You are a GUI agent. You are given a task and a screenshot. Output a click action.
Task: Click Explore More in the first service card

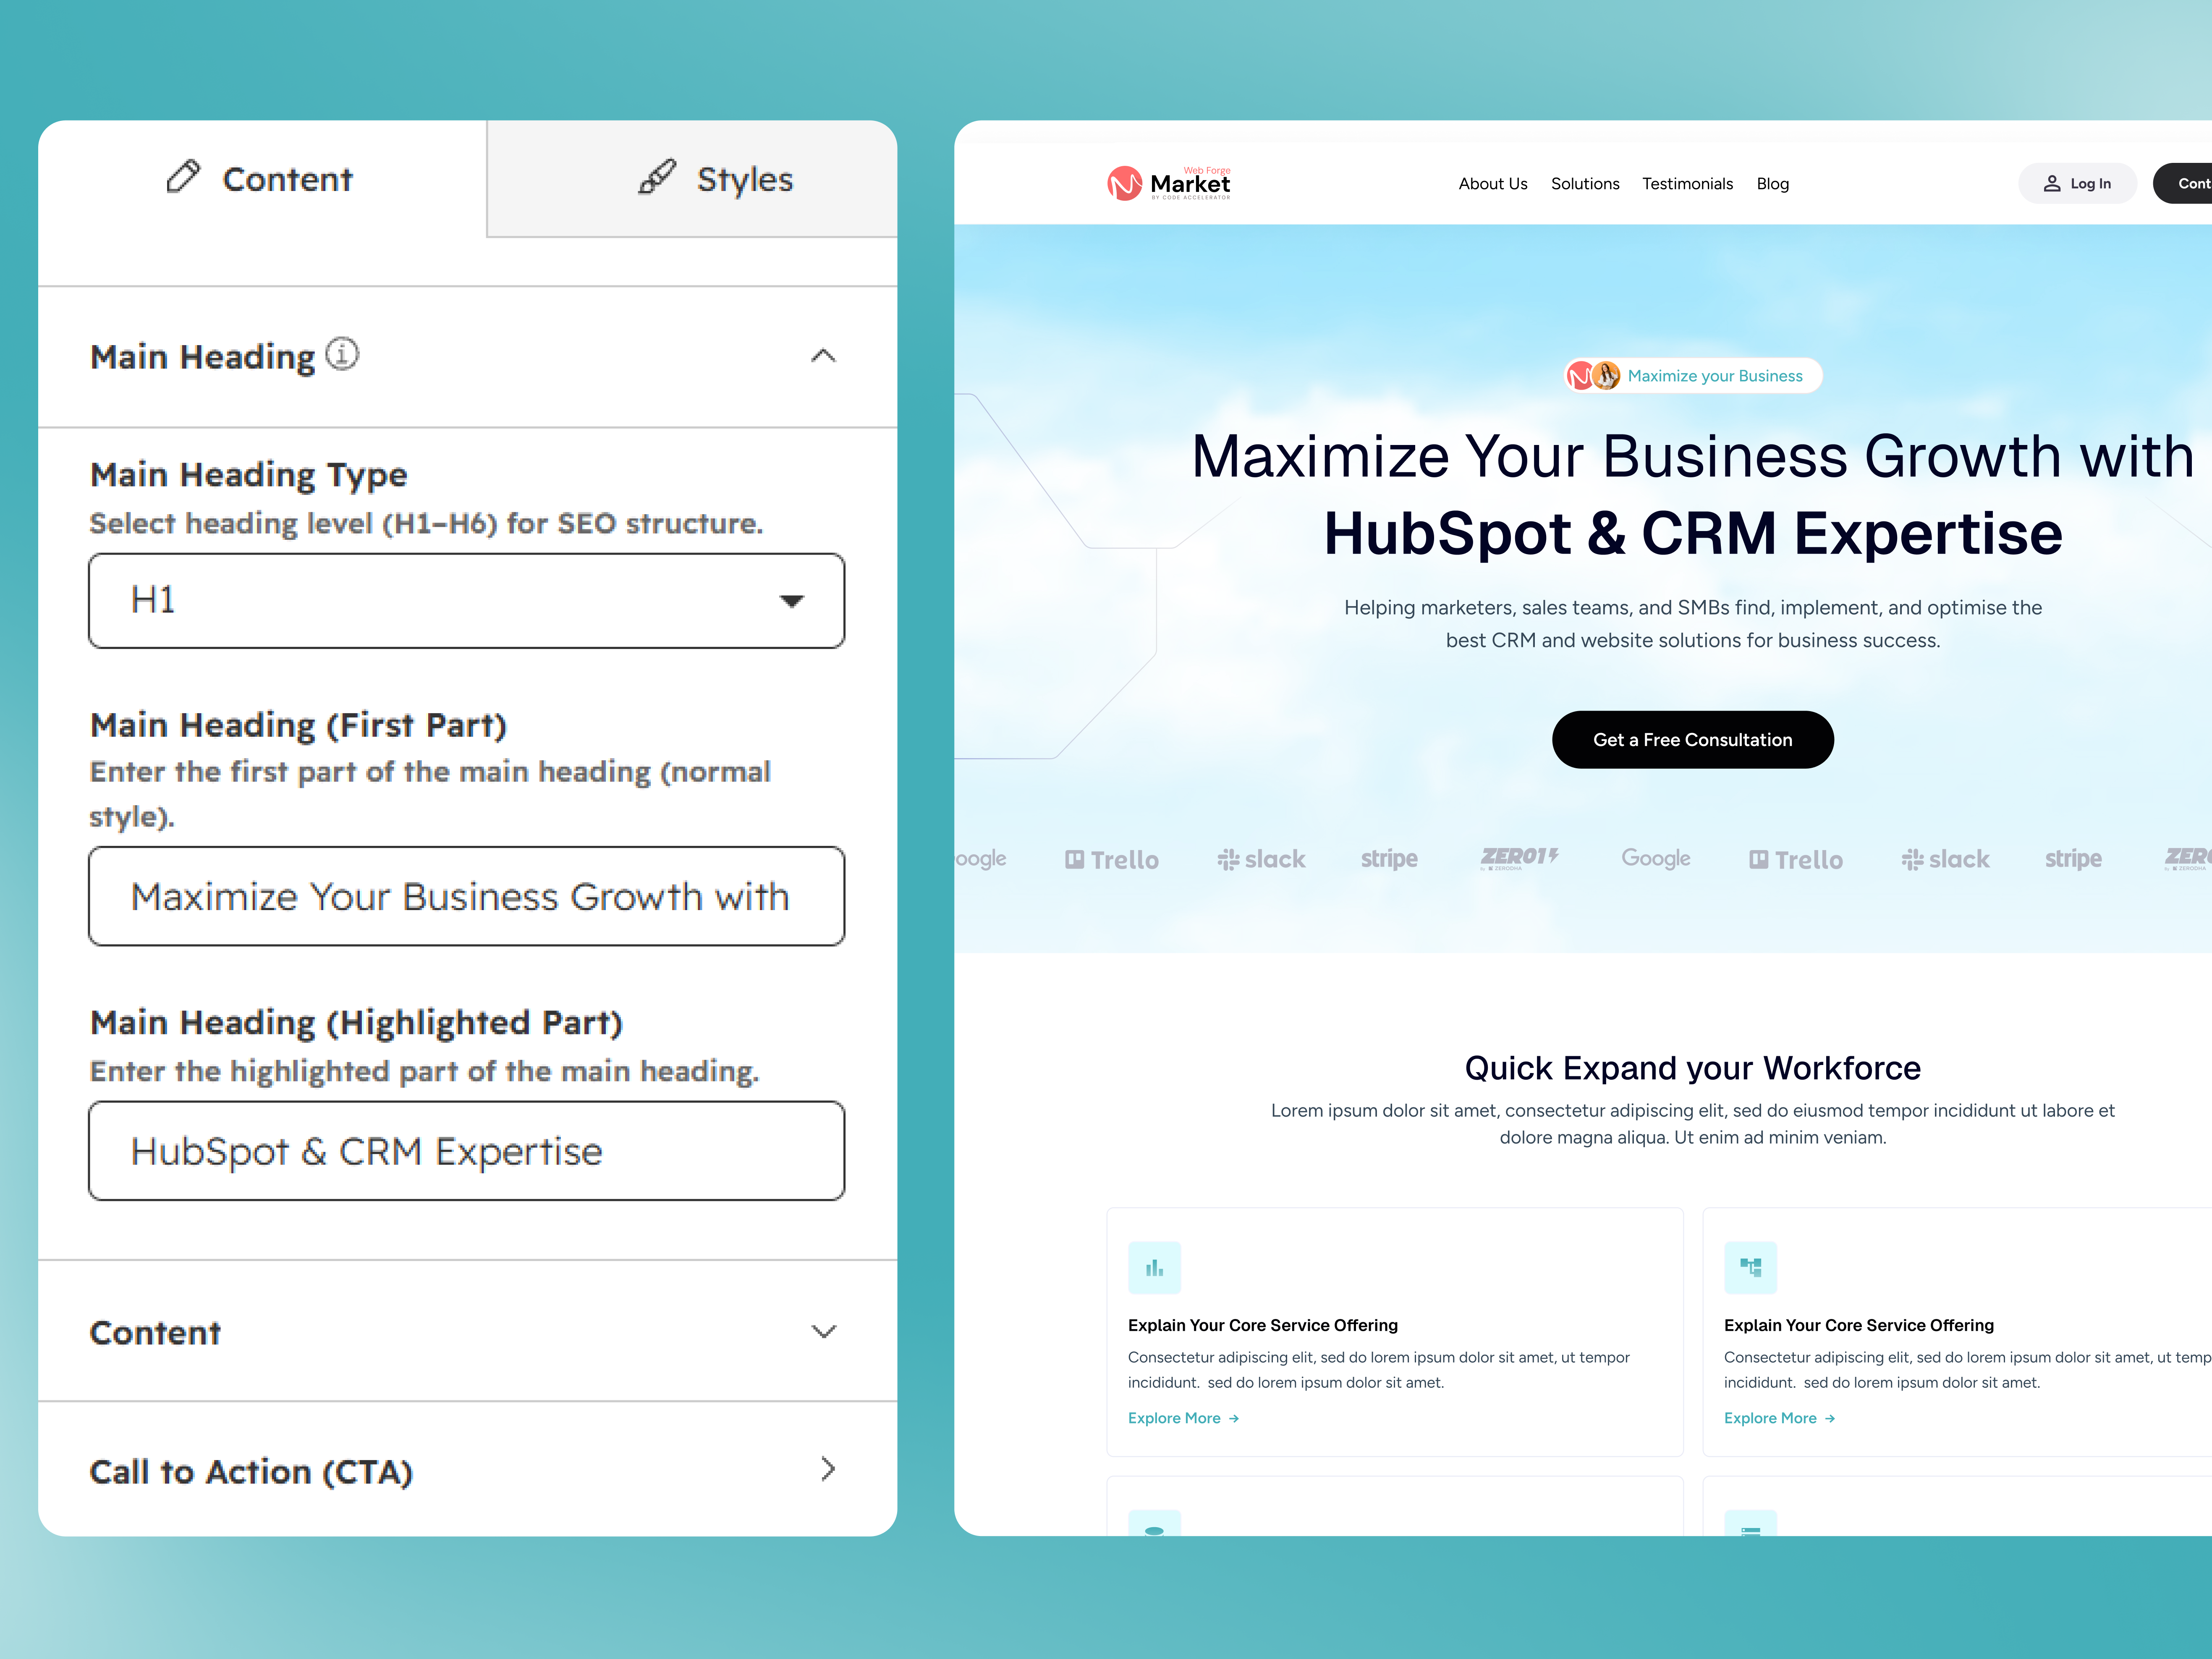[x=1184, y=1418]
